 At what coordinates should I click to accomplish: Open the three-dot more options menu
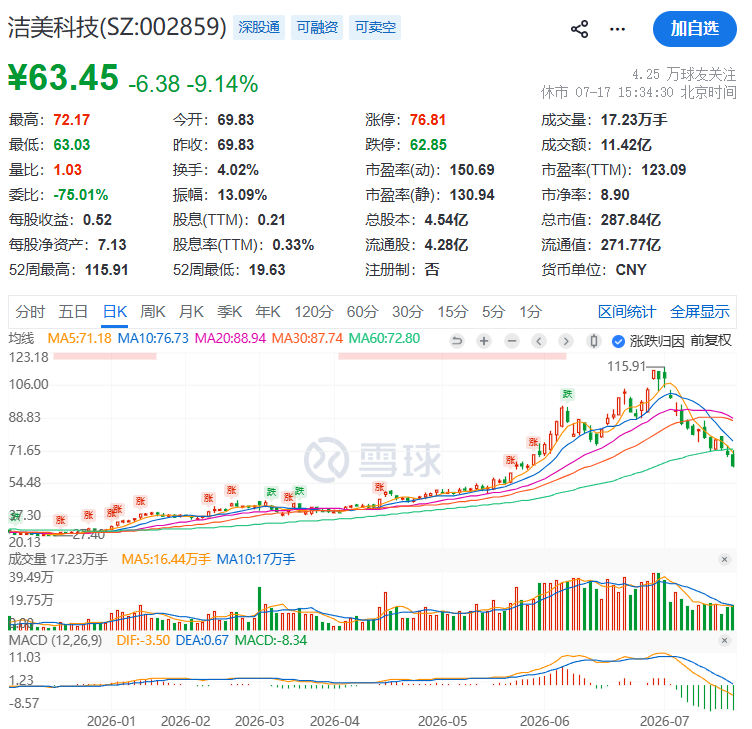pyautogui.click(x=617, y=29)
